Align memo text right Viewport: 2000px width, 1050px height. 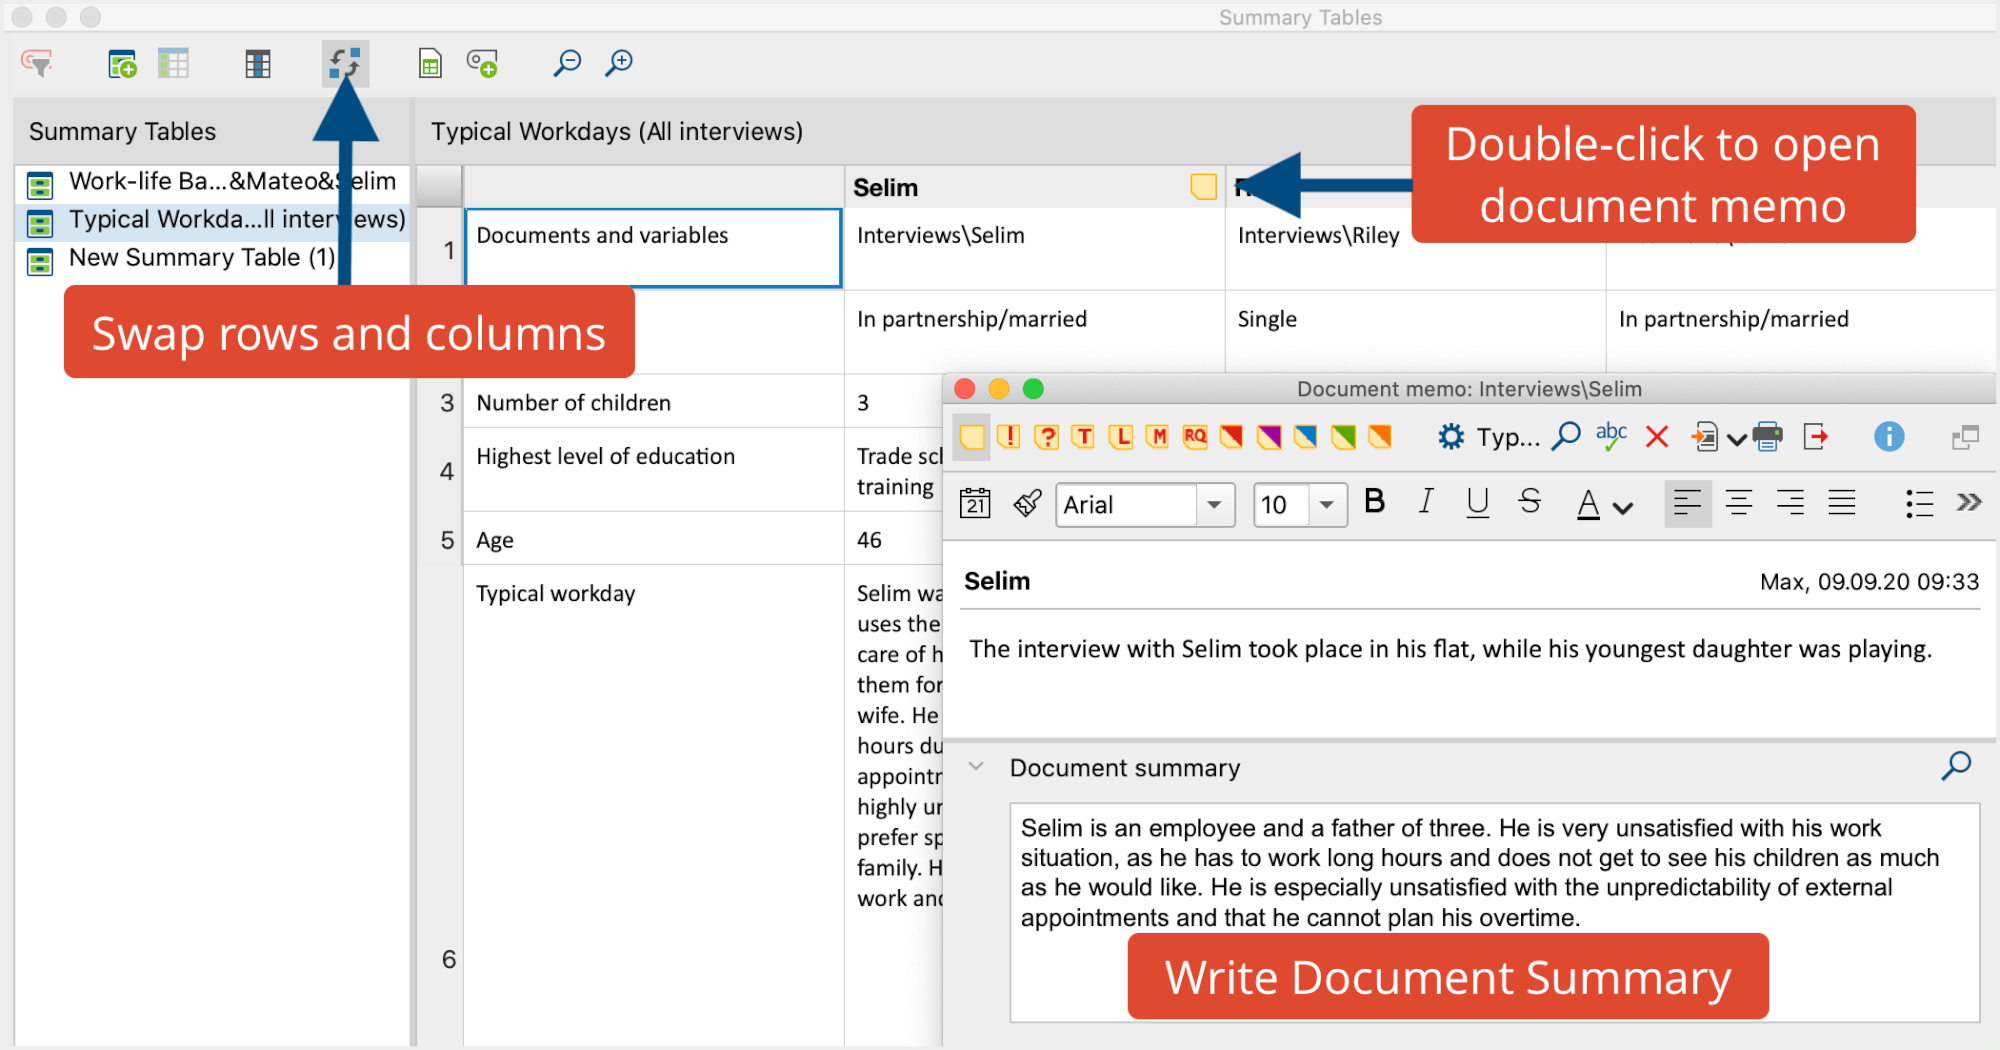click(1791, 503)
